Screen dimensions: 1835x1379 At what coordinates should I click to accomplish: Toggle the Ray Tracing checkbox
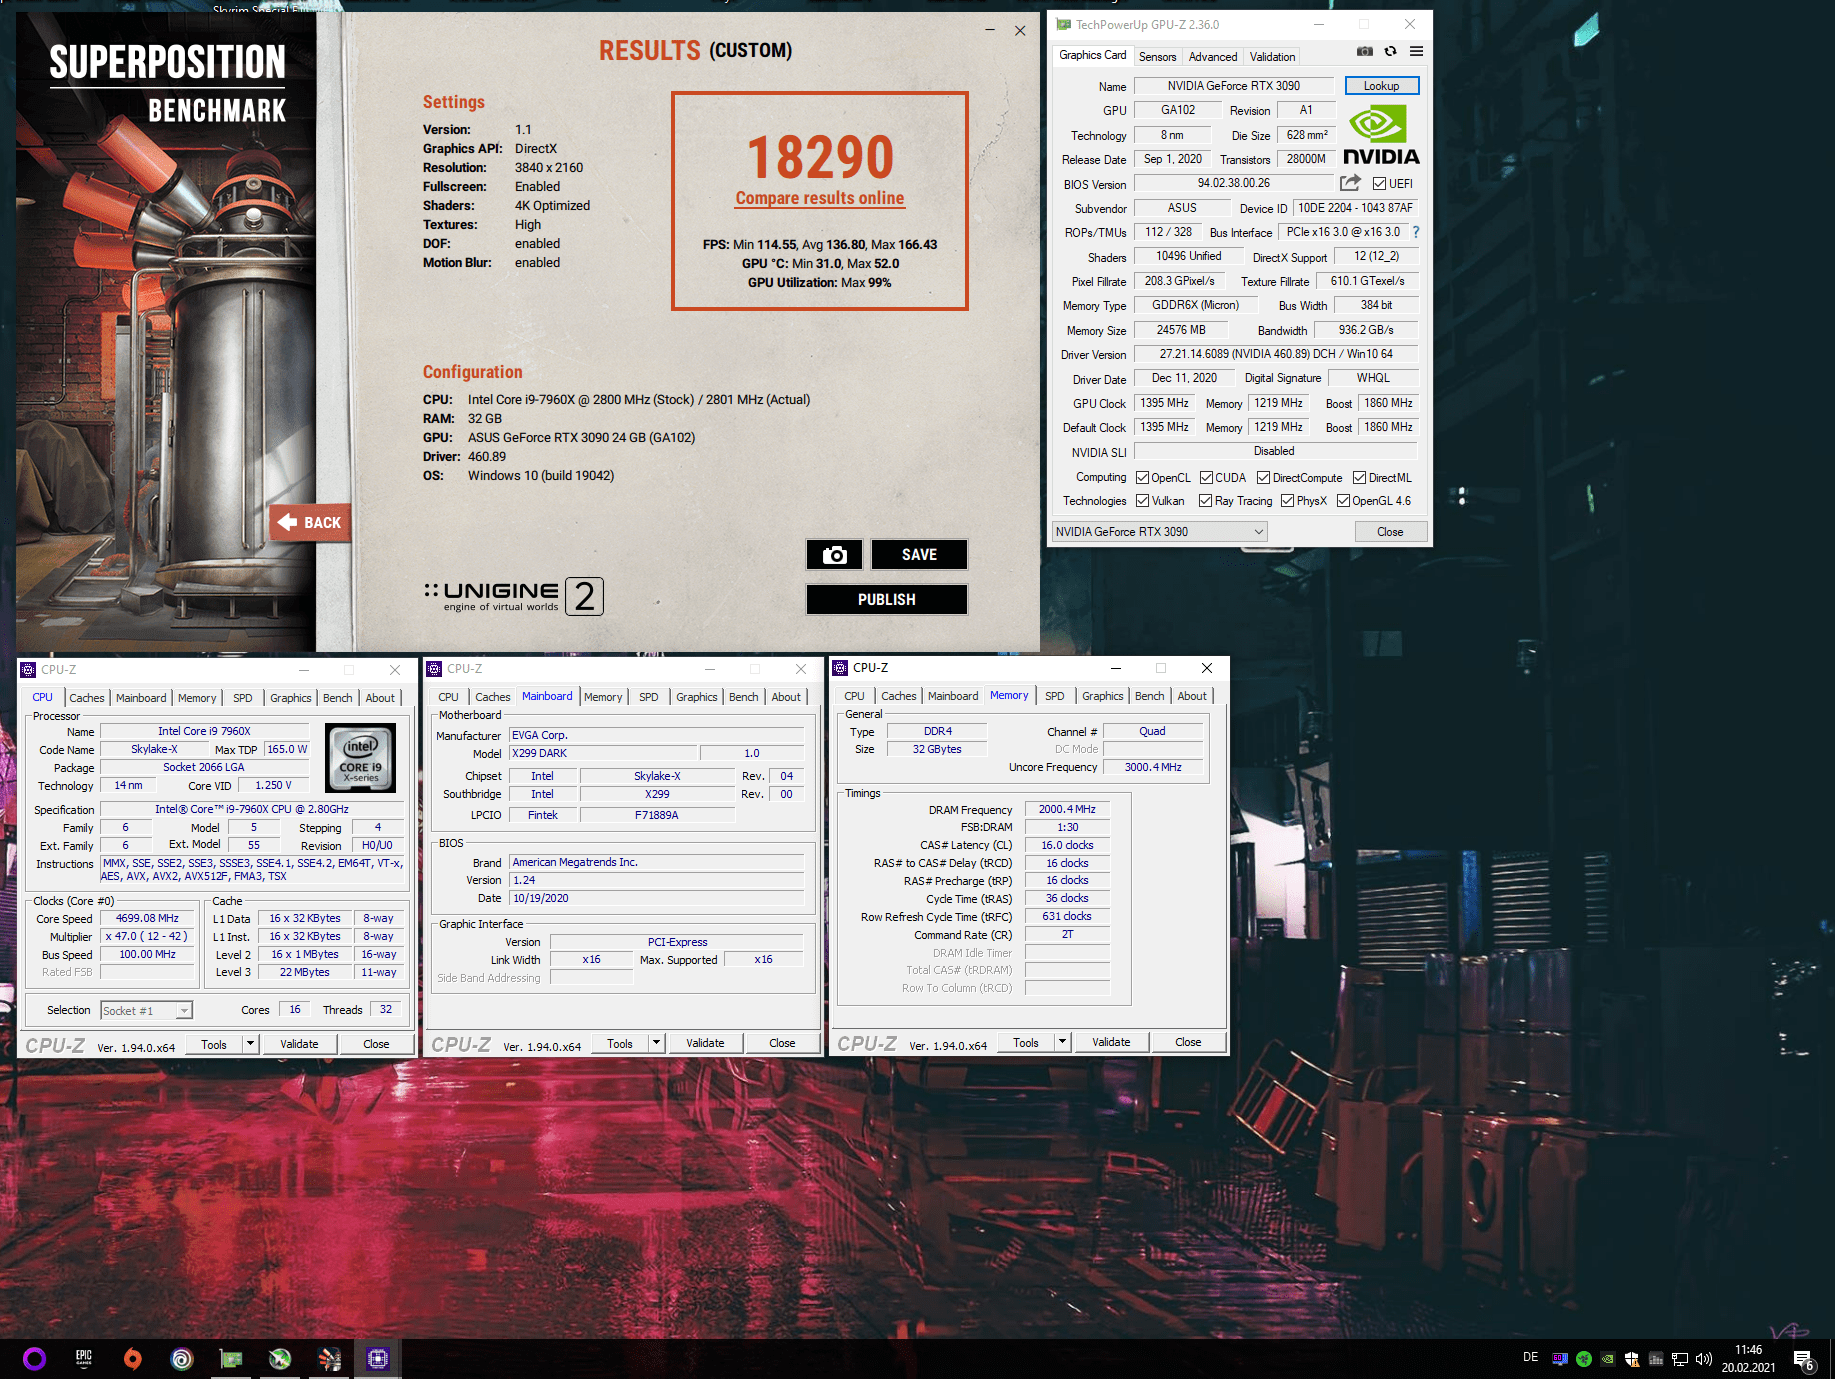tap(1205, 501)
